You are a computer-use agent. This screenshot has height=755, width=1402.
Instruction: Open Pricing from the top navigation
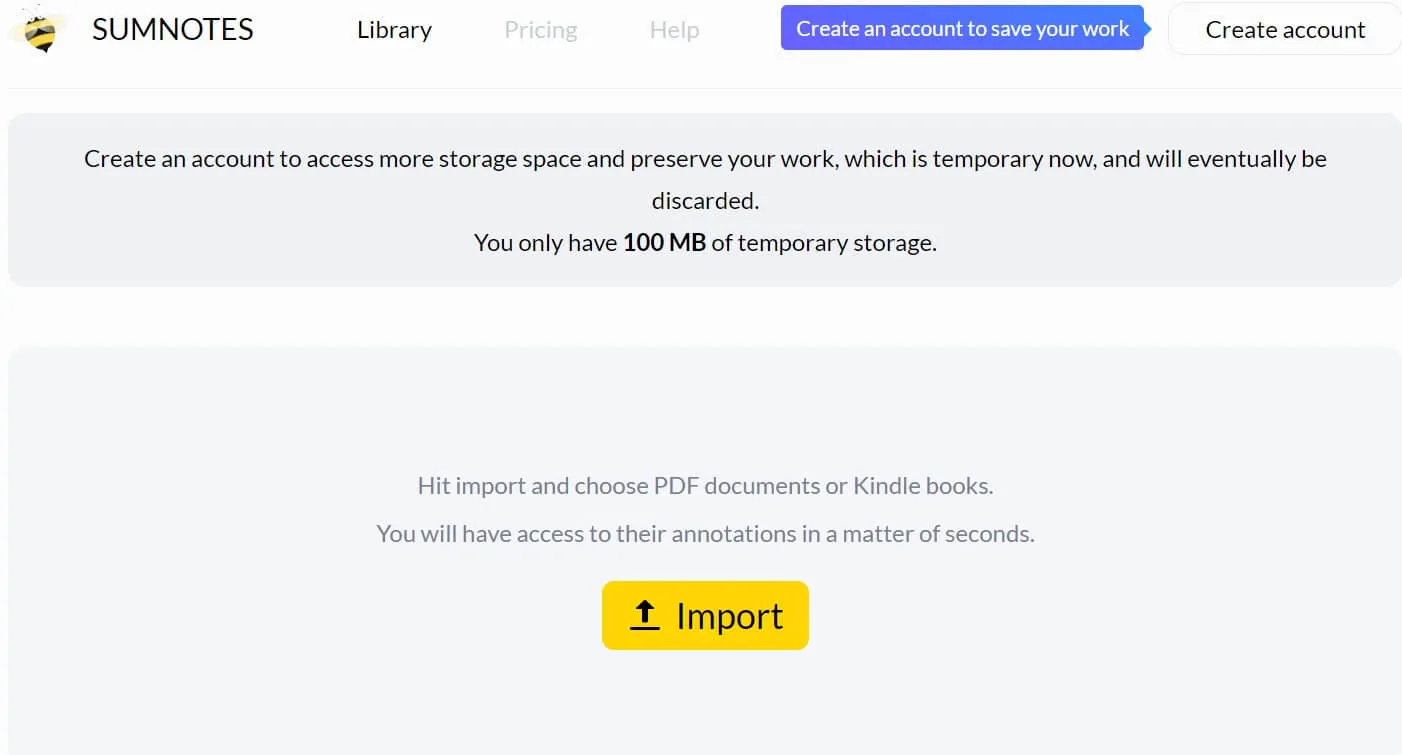[540, 30]
